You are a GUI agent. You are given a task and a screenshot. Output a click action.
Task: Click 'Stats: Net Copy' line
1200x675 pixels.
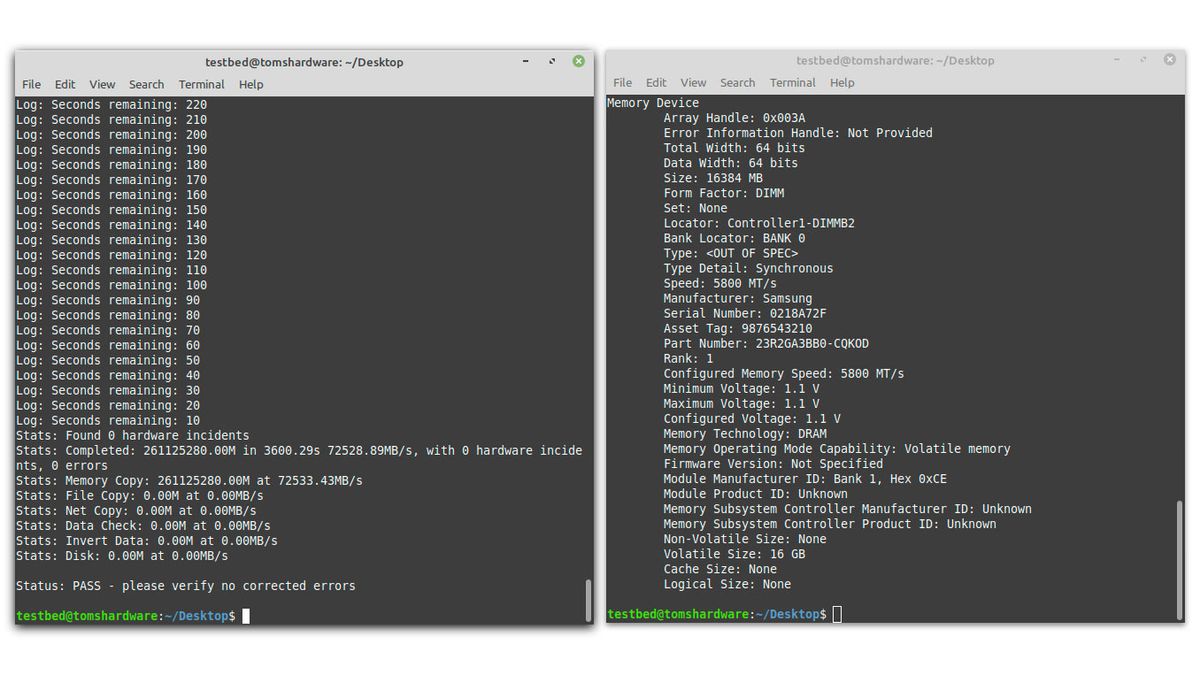136,511
